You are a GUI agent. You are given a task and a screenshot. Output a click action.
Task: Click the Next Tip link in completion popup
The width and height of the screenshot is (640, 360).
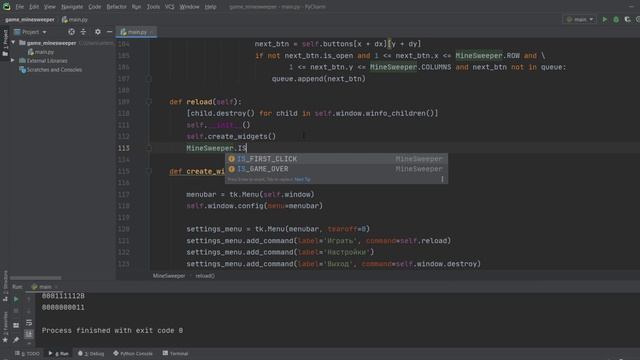click(302, 179)
